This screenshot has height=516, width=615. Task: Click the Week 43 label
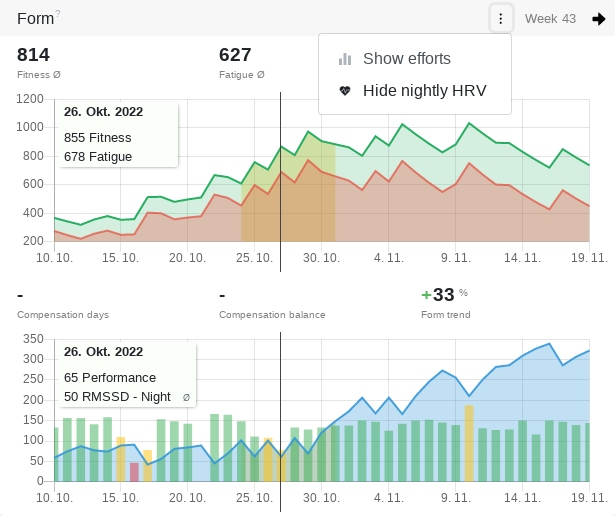click(x=550, y=19)
